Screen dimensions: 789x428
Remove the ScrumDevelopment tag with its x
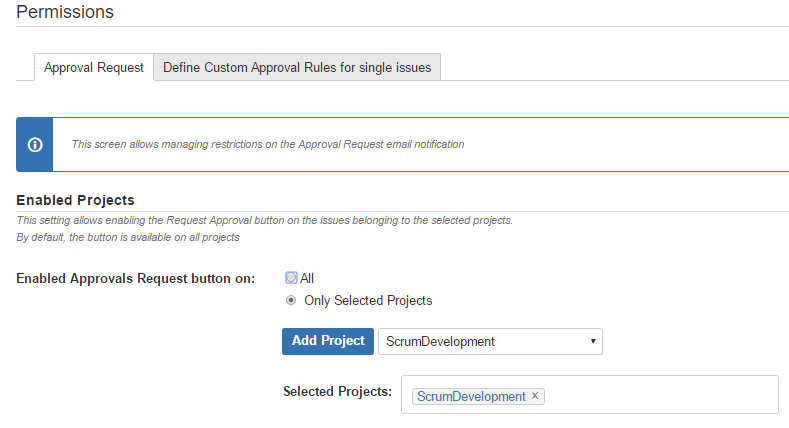535,396
